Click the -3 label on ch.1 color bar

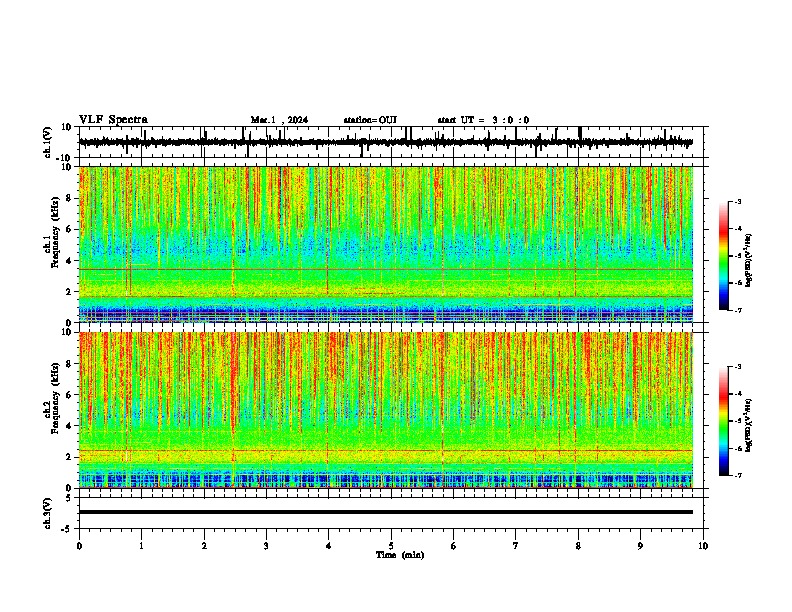737,202
